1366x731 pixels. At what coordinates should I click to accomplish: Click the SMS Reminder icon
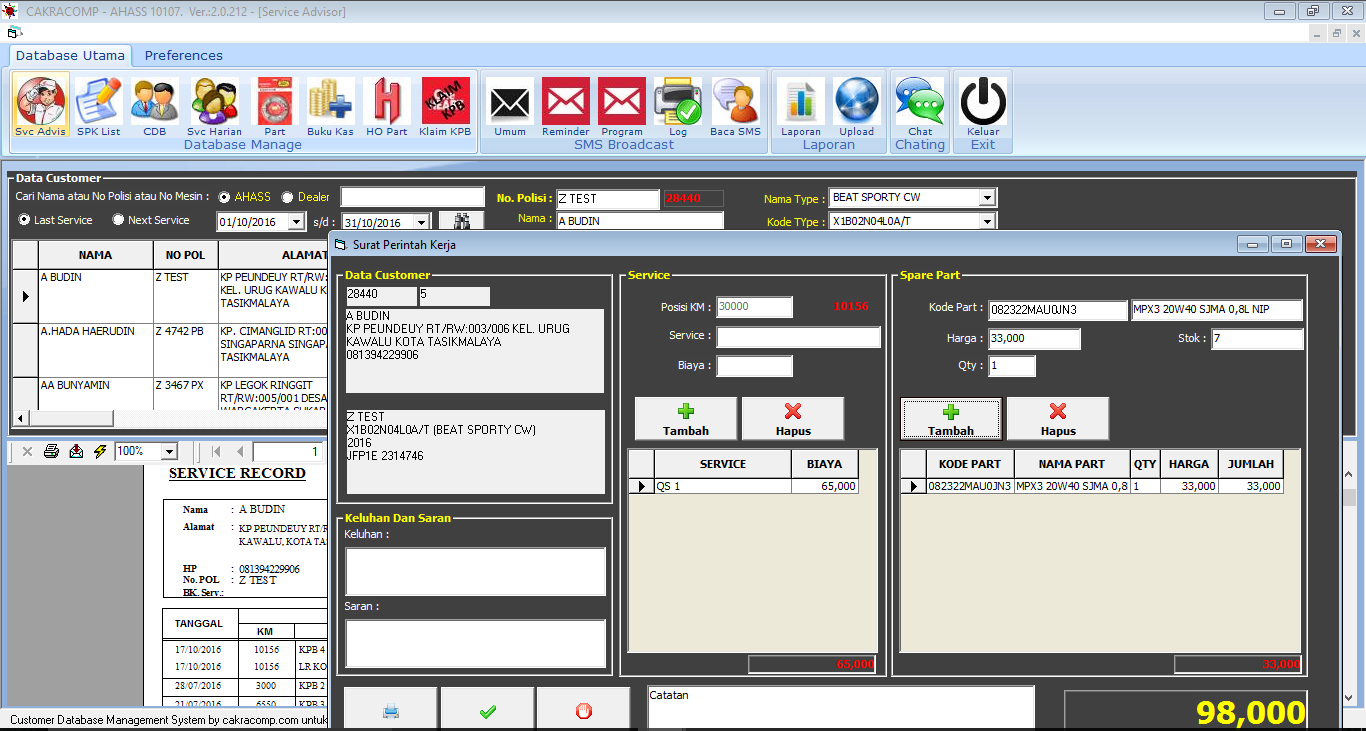[x=566, y=104]
